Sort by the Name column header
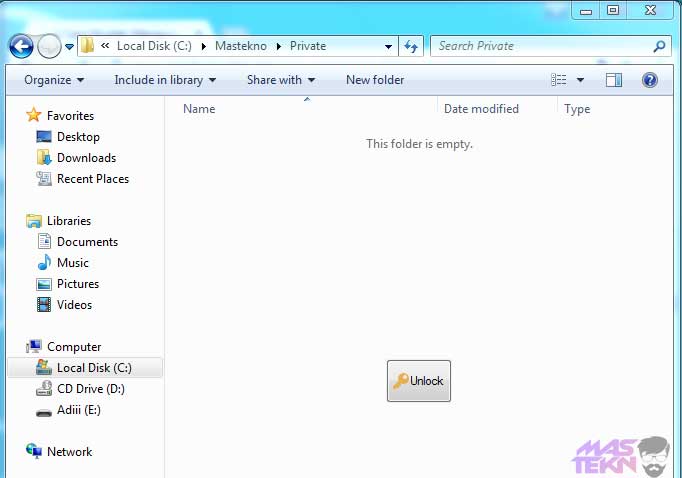 199,109
